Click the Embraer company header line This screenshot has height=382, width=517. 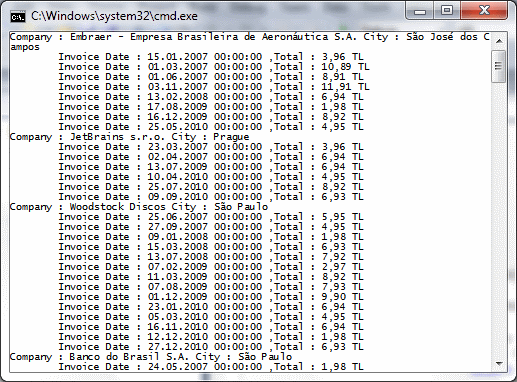pyautogui.click(x=250, y=42)
